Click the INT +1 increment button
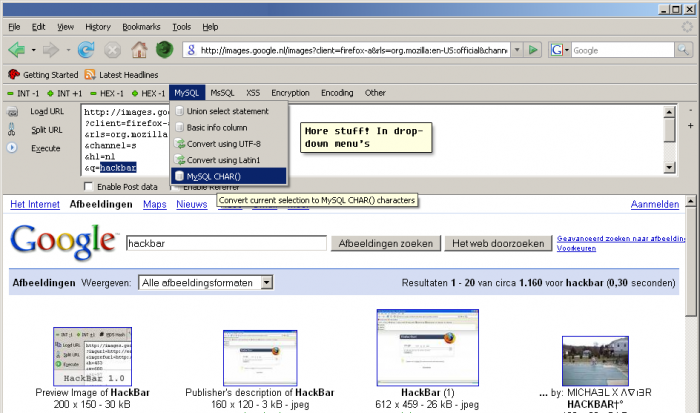 tap(65, 93)
